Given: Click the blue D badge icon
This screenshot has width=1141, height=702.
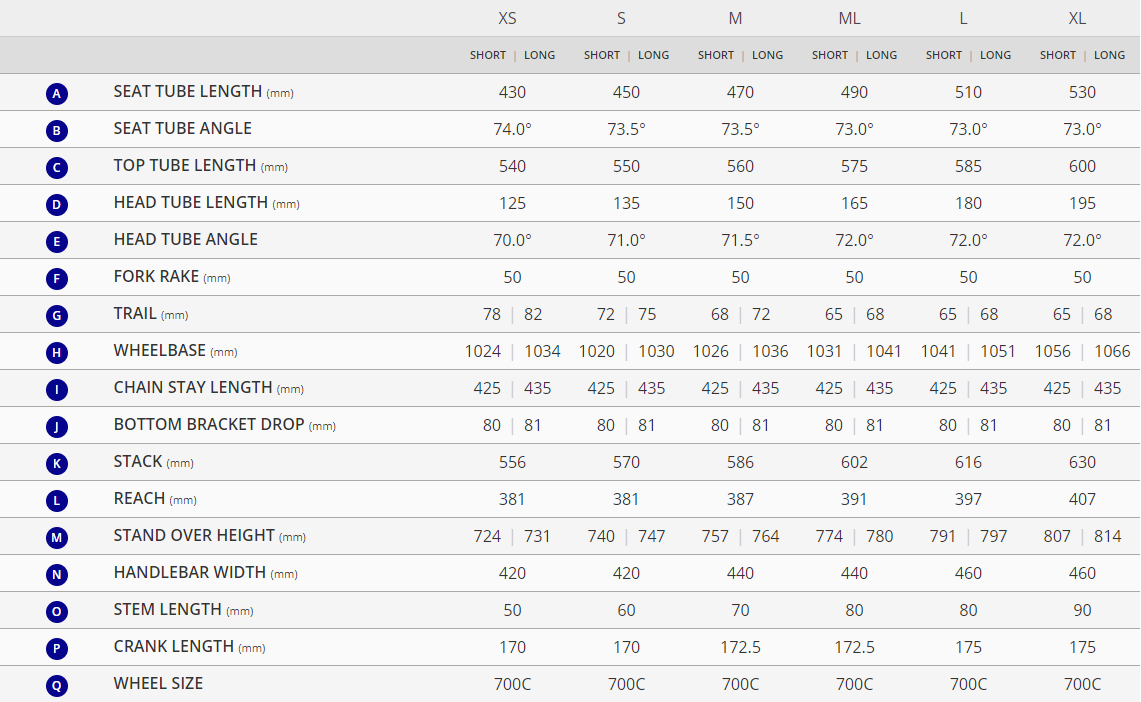Looking at the screenshot, I should (x=57, y=205).
